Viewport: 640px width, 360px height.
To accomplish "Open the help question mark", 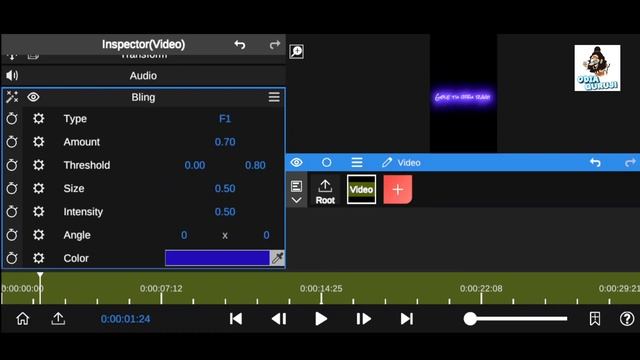I will click(x=627, y=319).
